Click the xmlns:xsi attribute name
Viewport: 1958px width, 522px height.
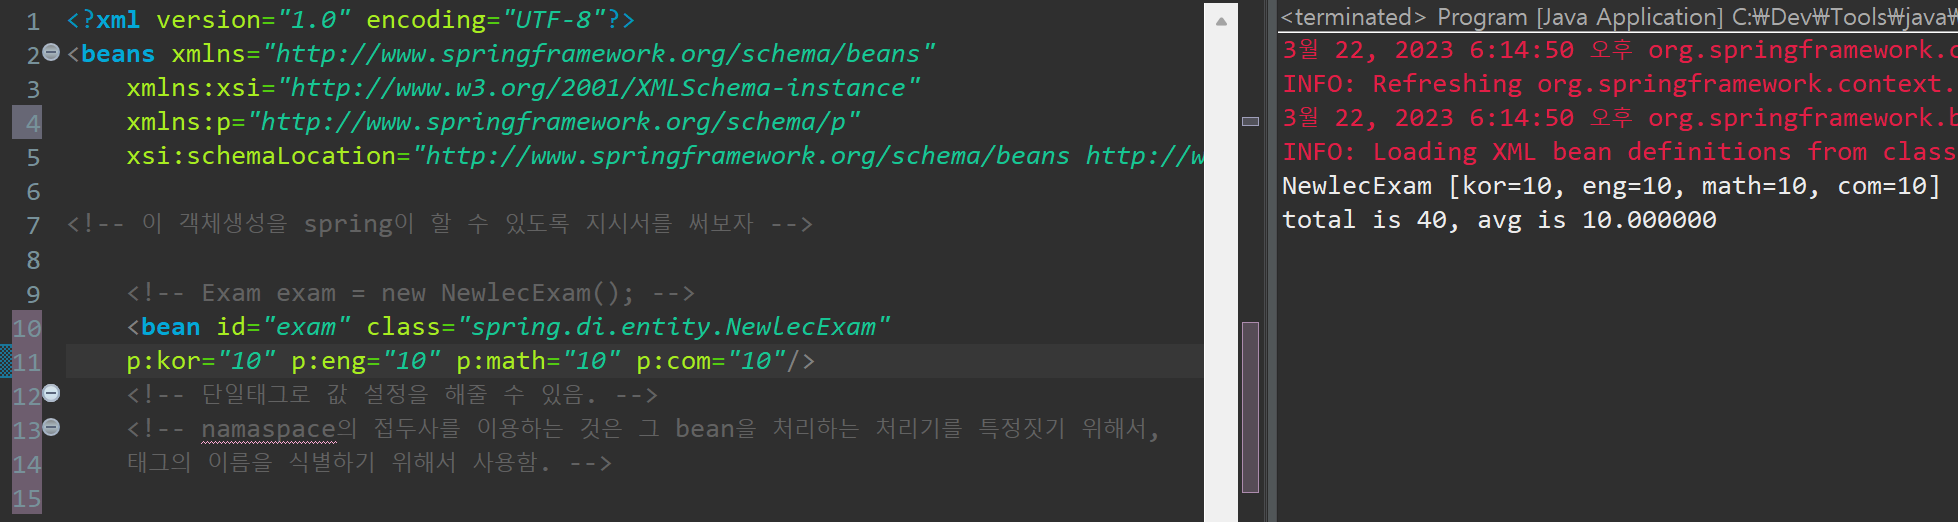(x=194, y=88)
